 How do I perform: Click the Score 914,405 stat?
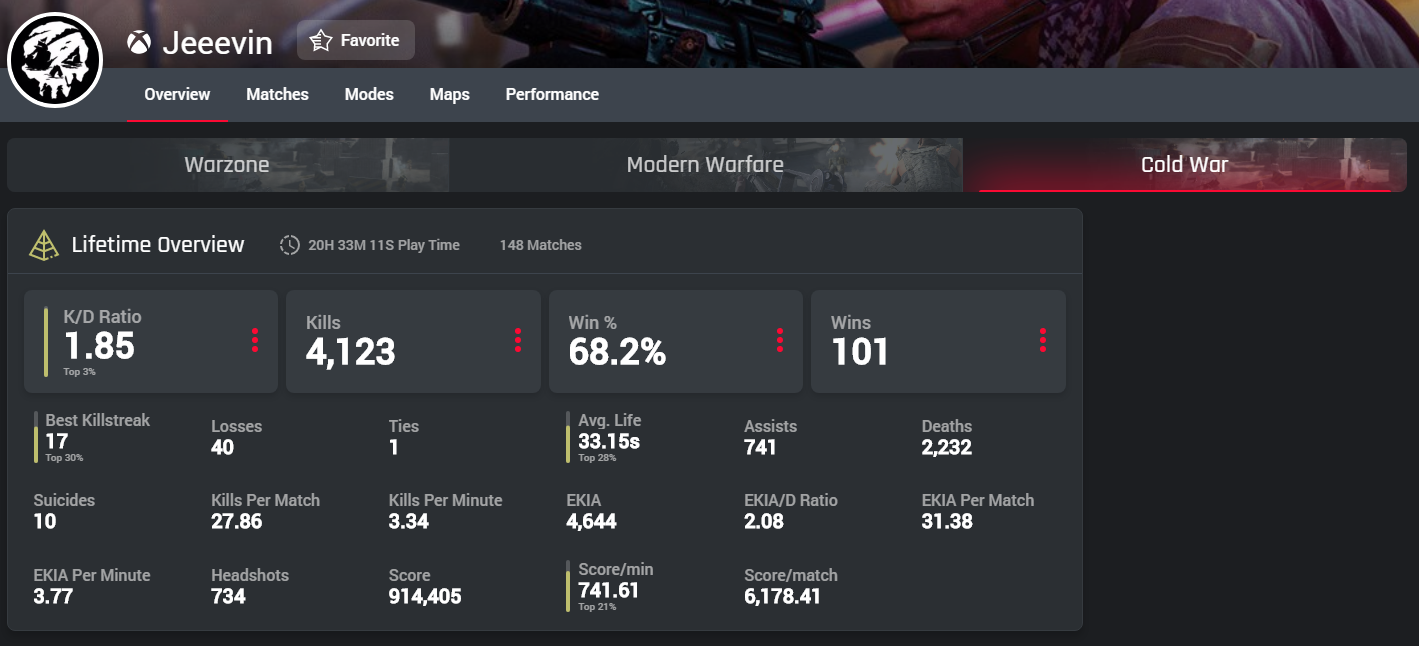425,586
